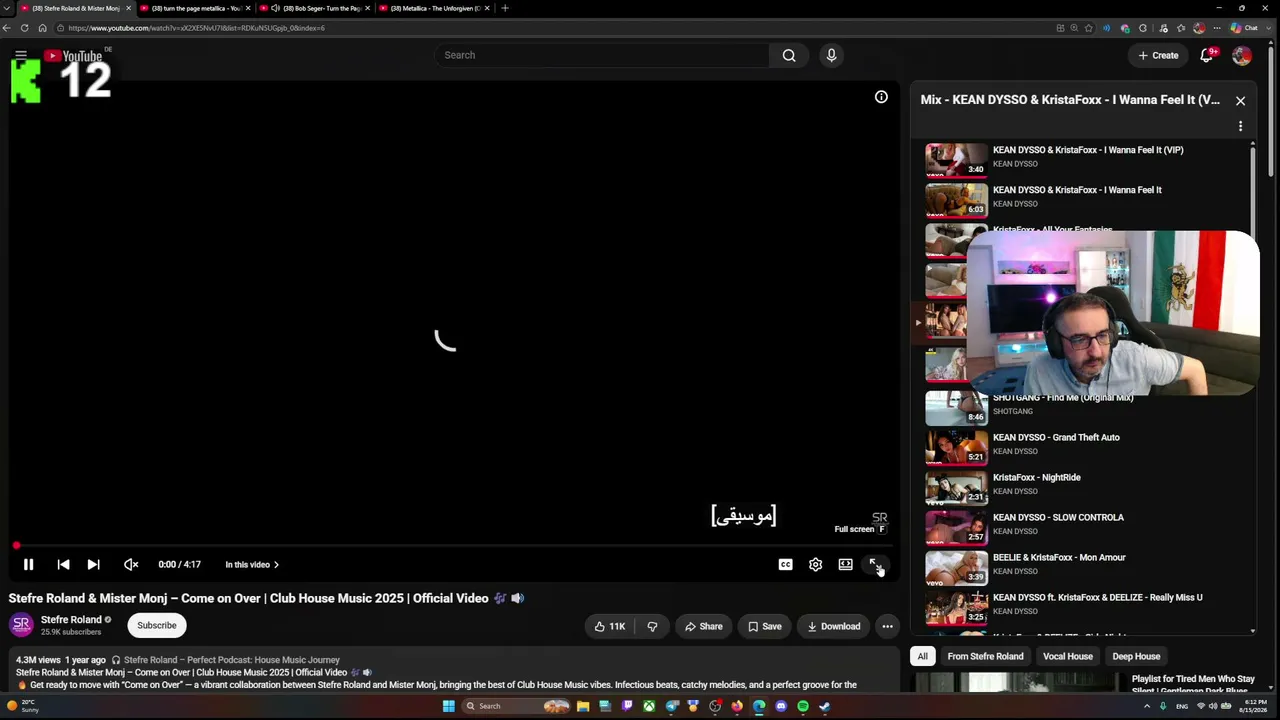Download the video

833,627
